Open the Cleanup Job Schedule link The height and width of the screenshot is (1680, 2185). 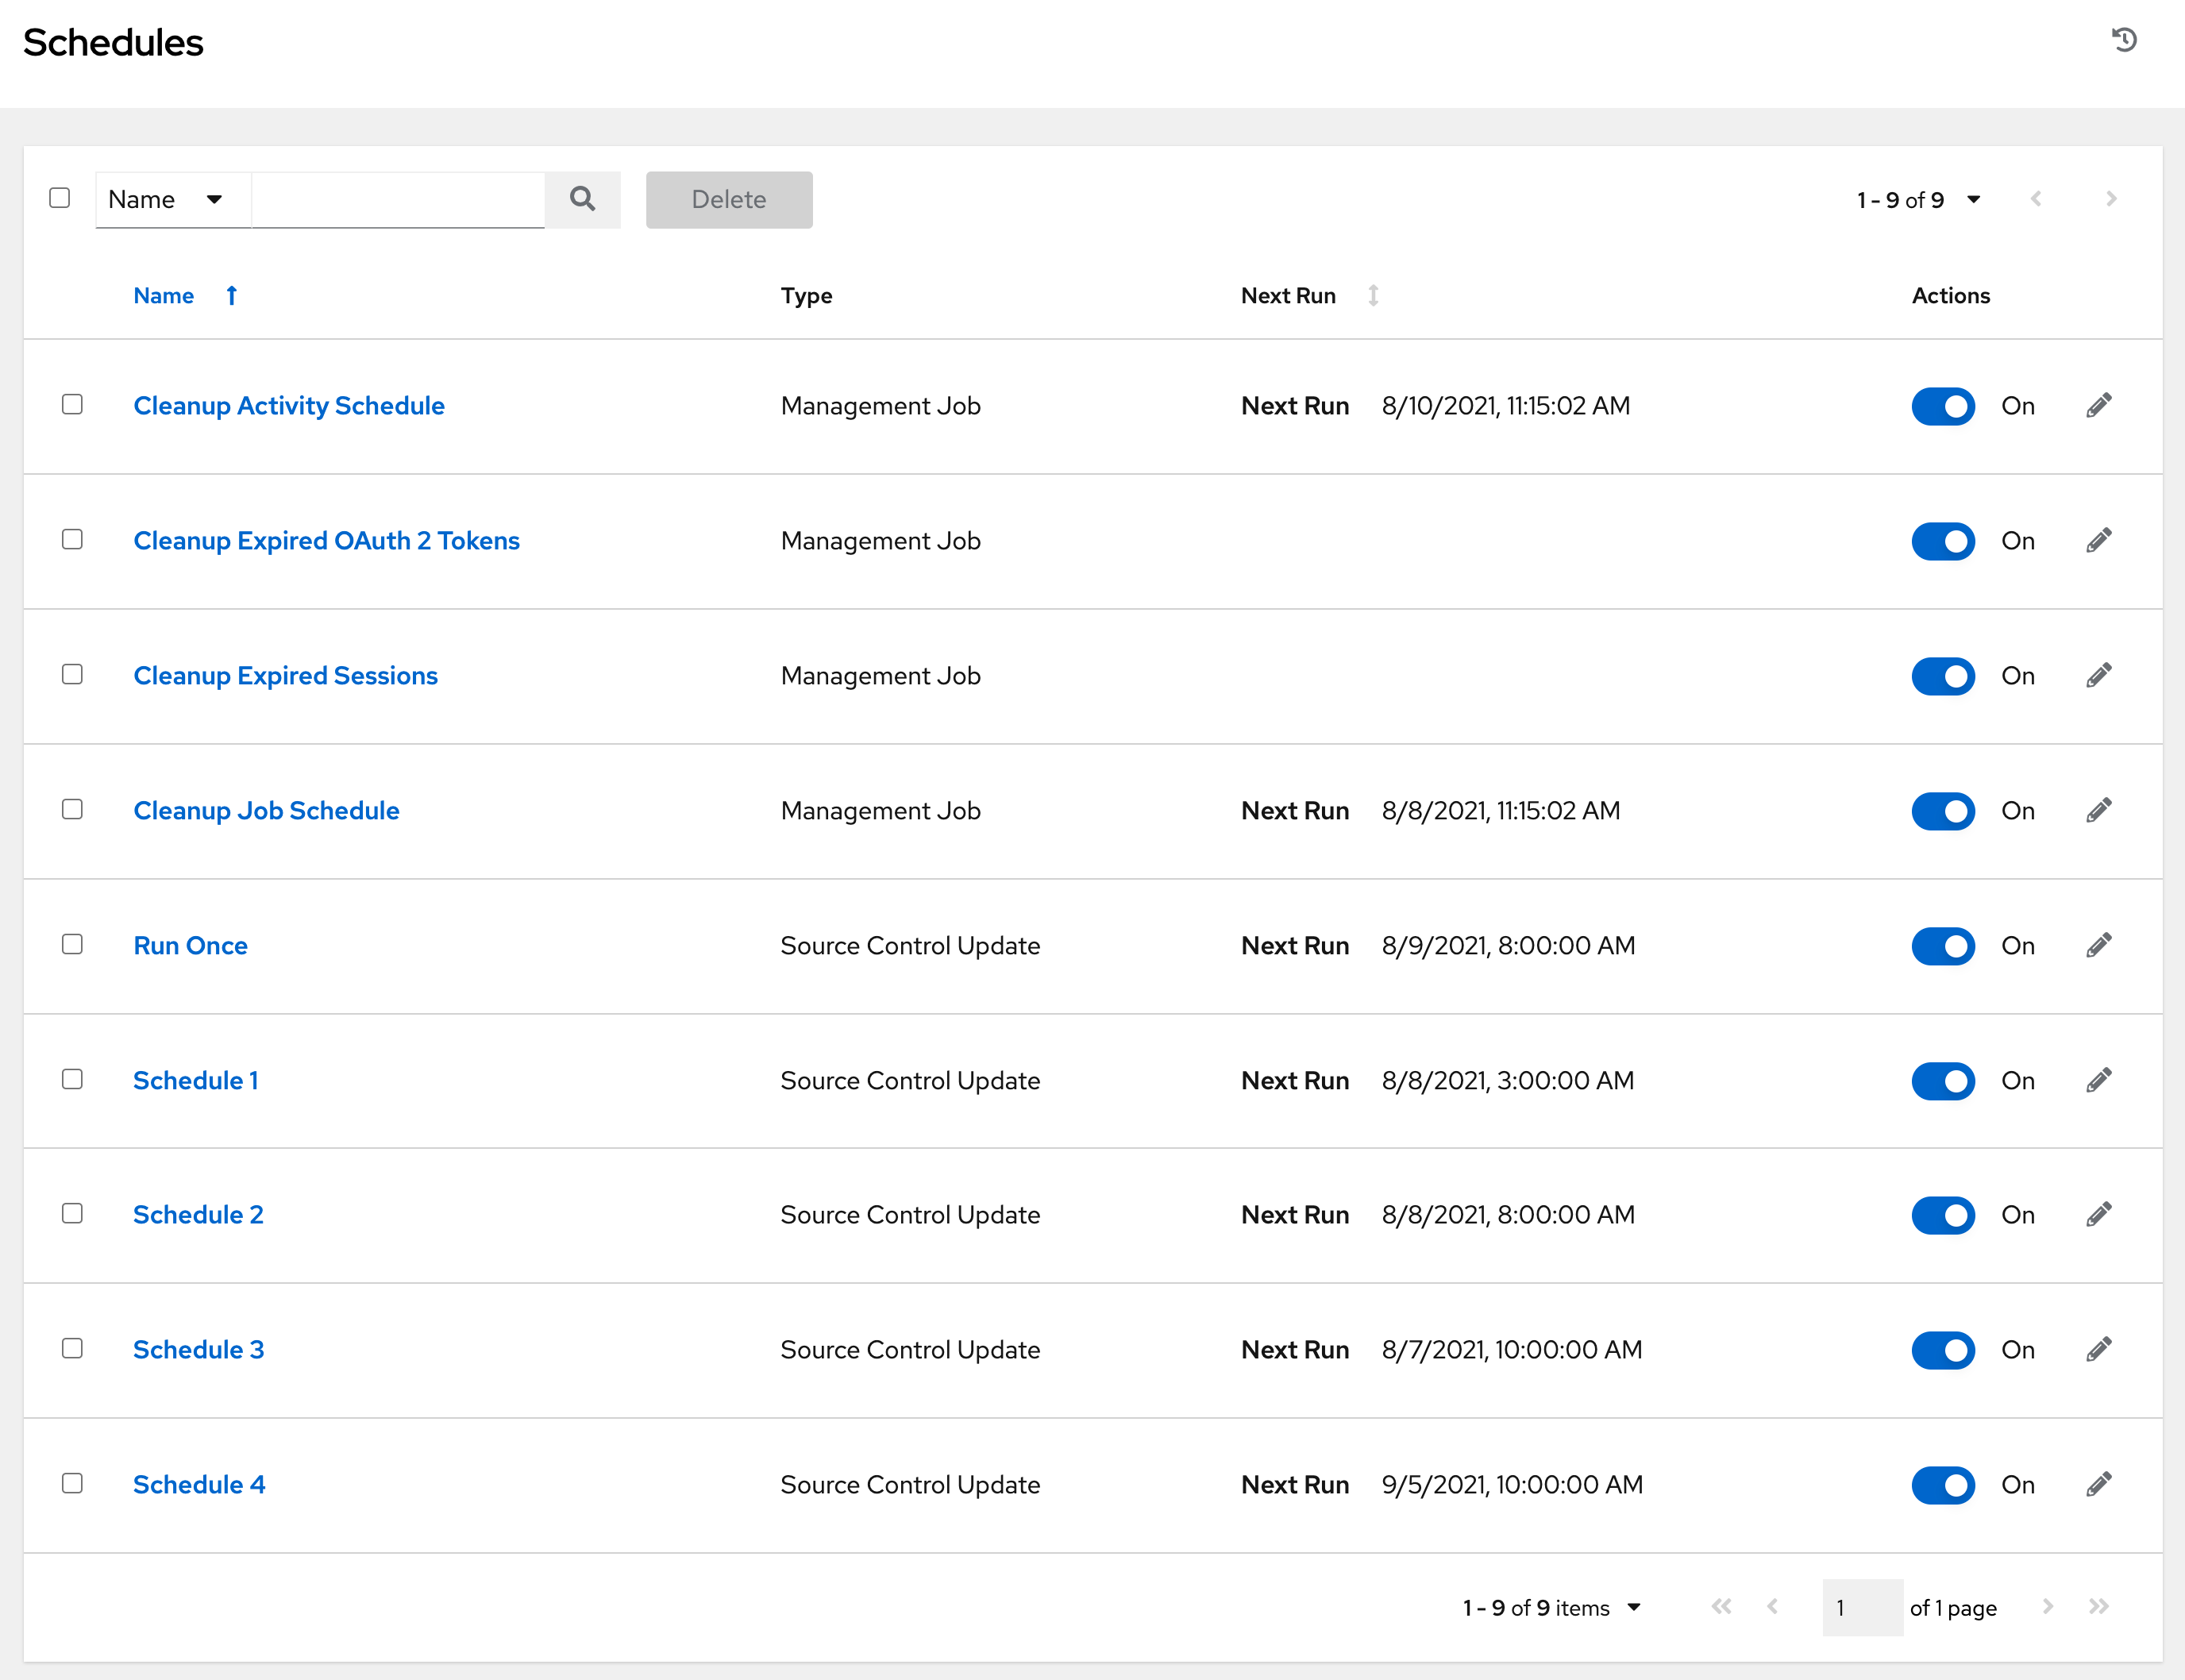coord(266,810)
